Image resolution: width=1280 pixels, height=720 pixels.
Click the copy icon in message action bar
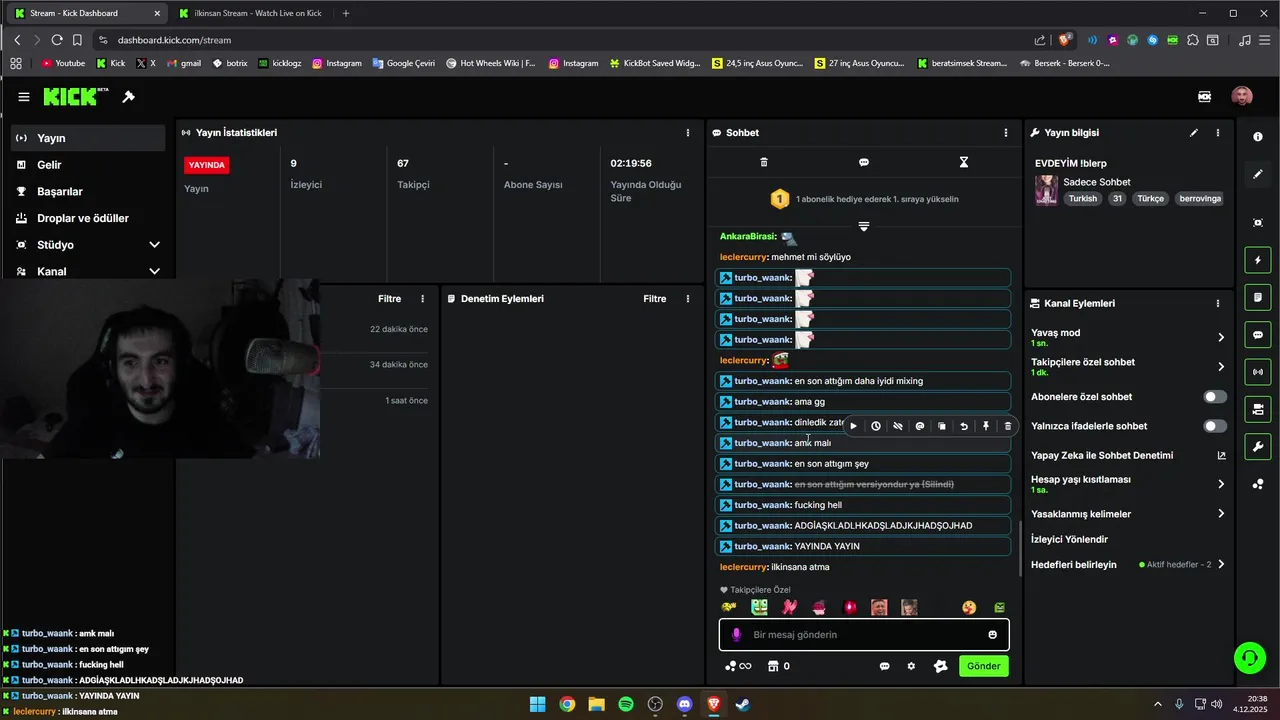click(x=942, y=426)
